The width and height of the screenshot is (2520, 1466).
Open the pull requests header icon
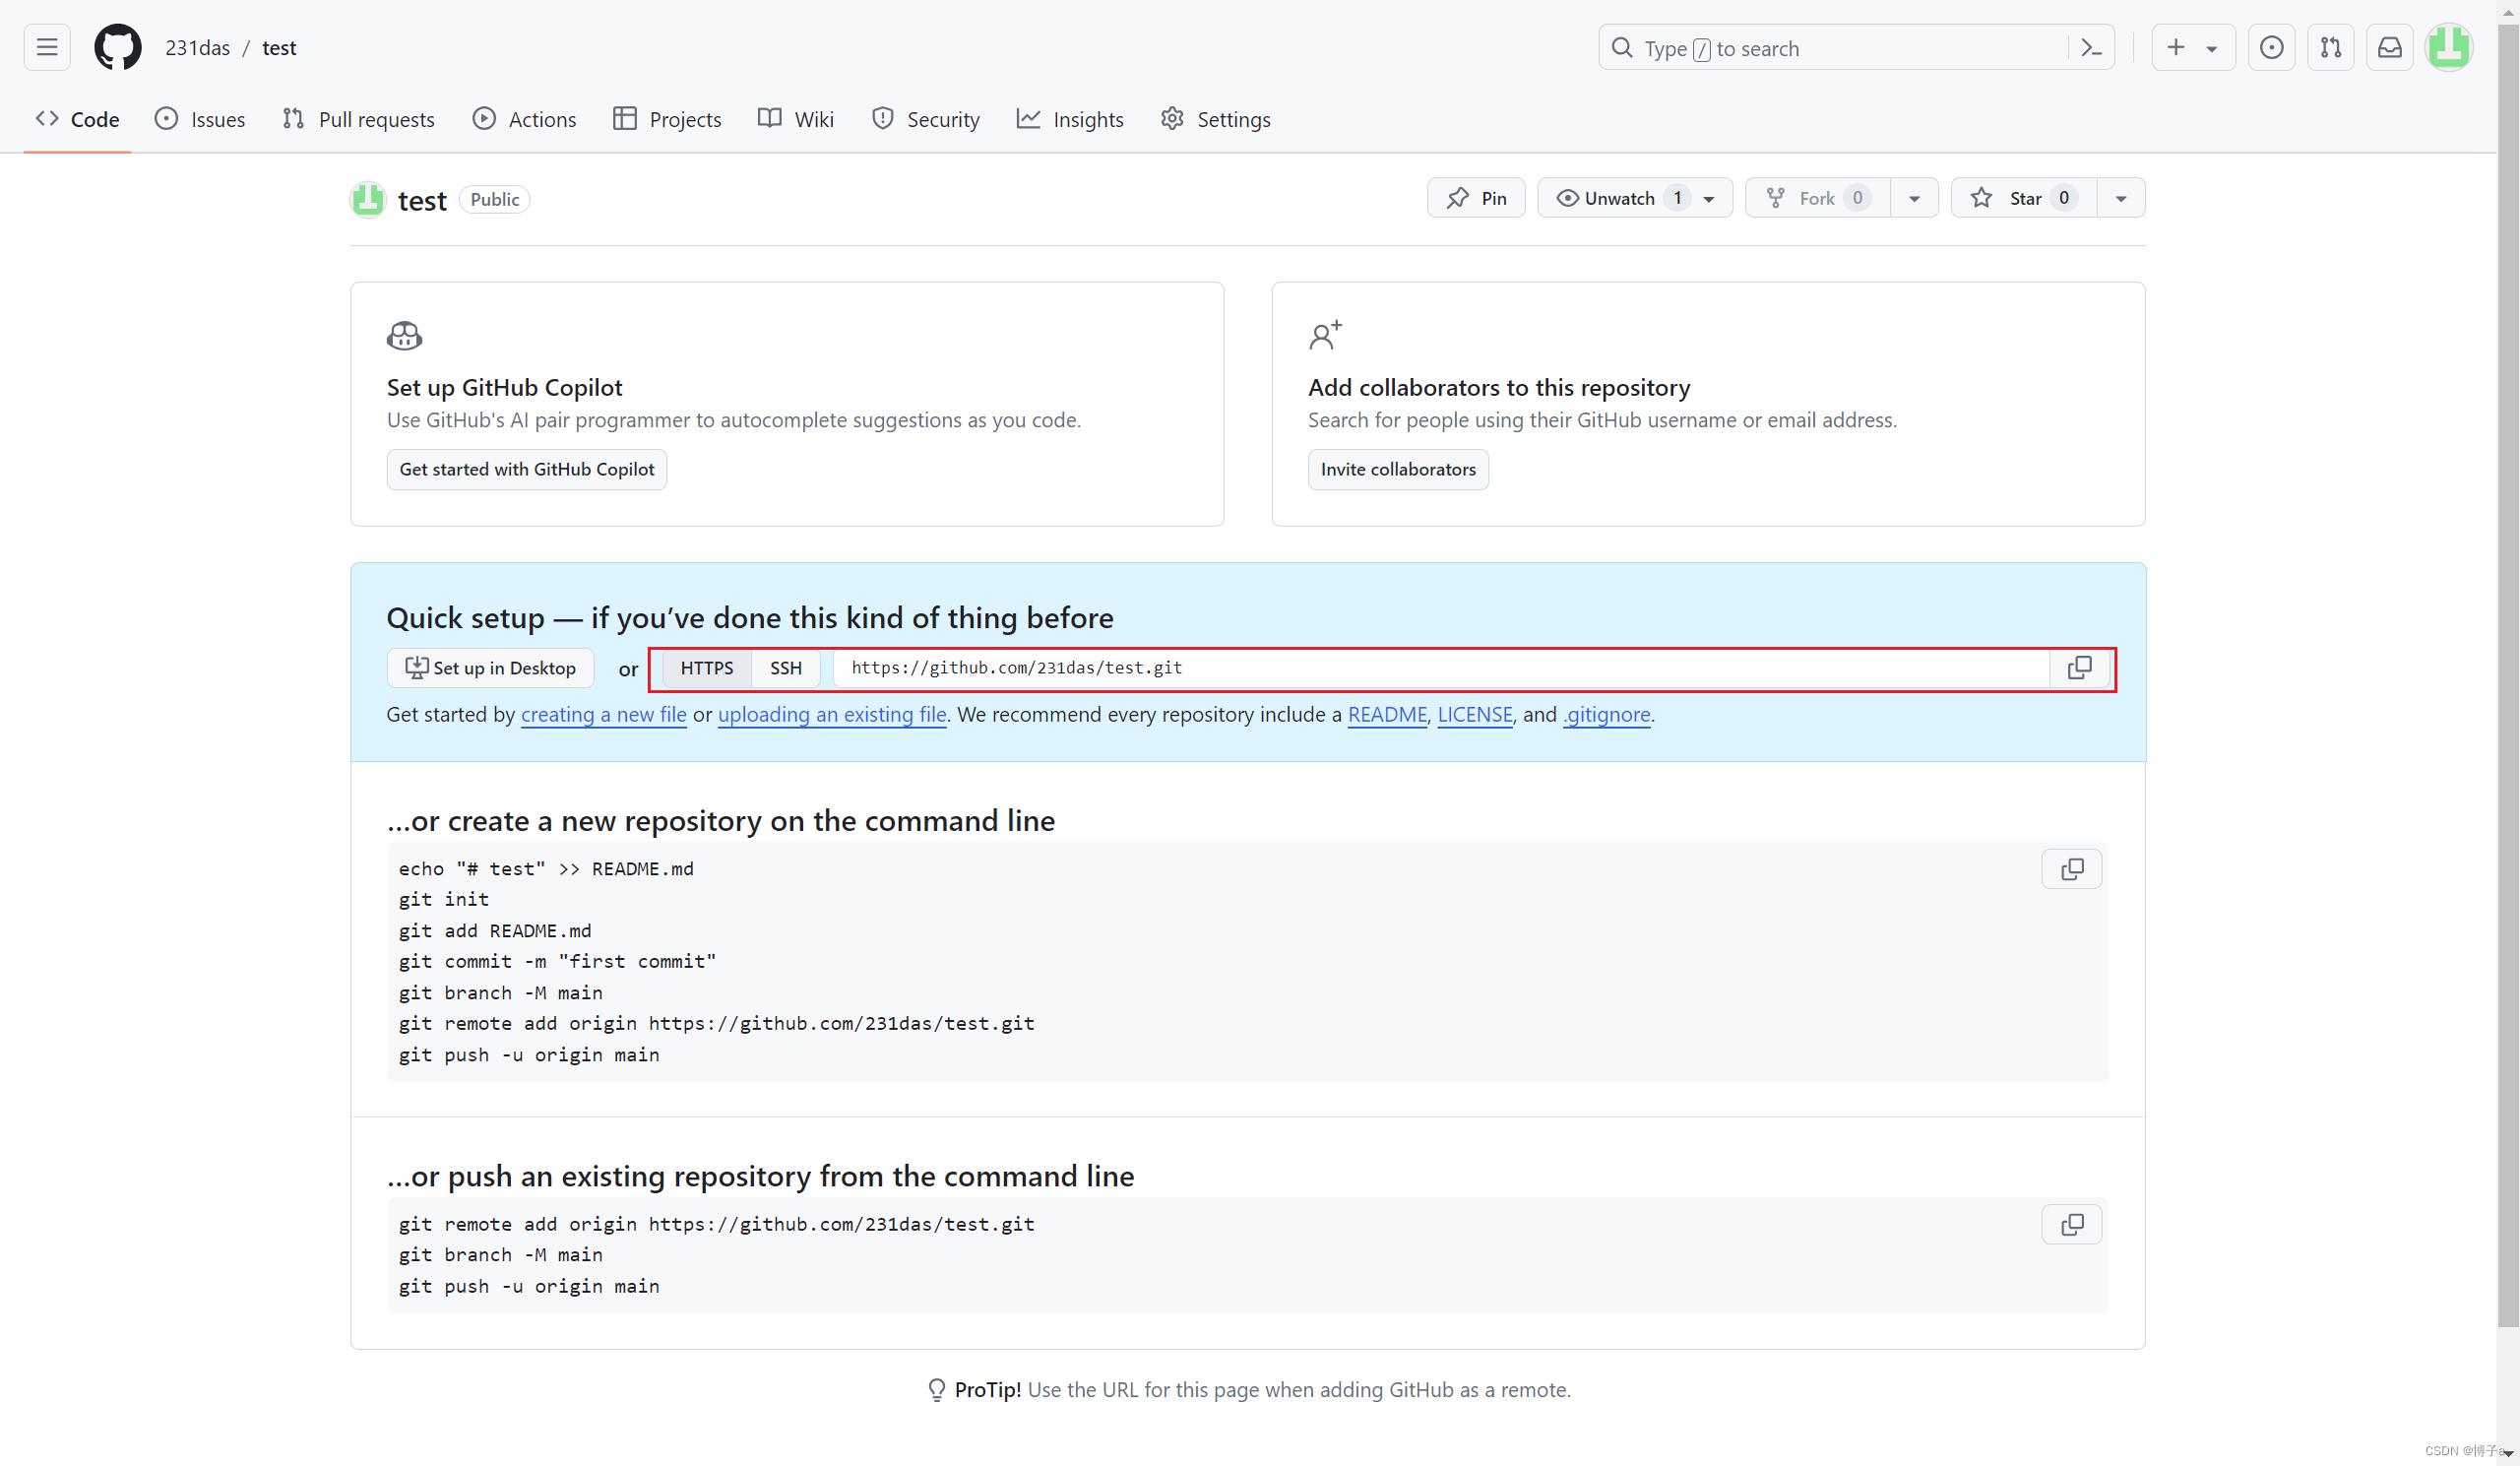2331,47
